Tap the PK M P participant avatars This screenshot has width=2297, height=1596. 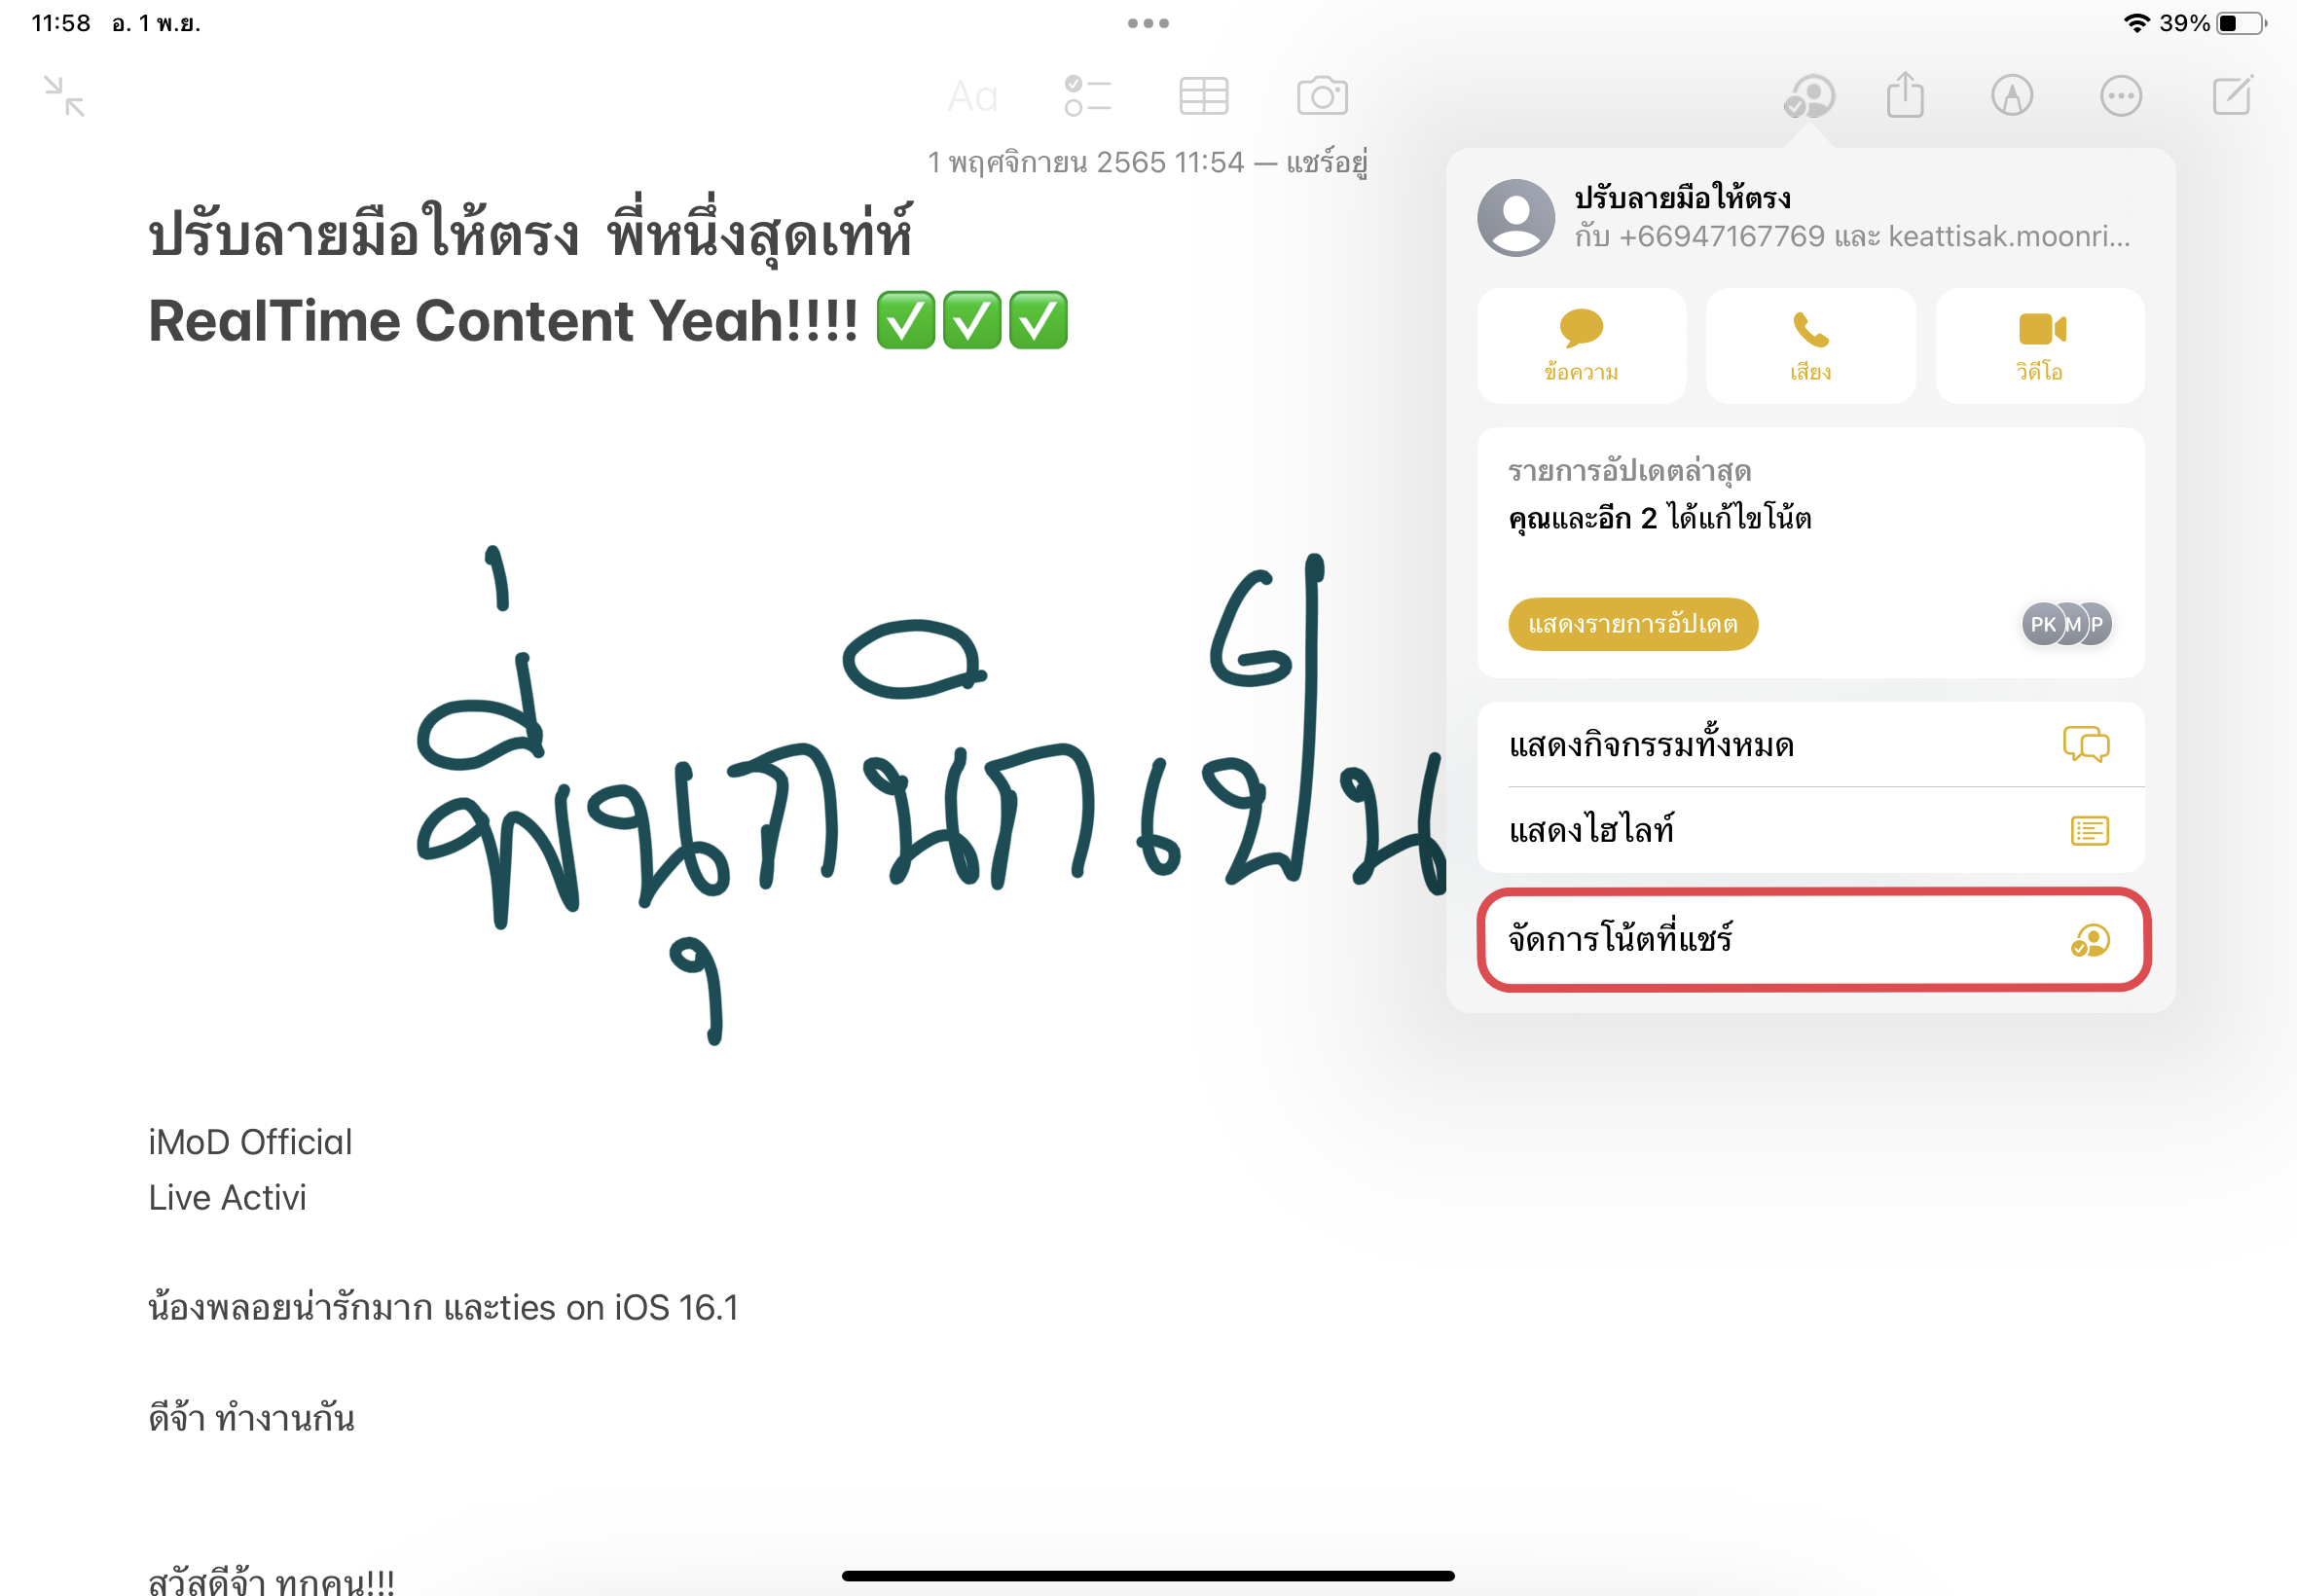coord(2066,624)
